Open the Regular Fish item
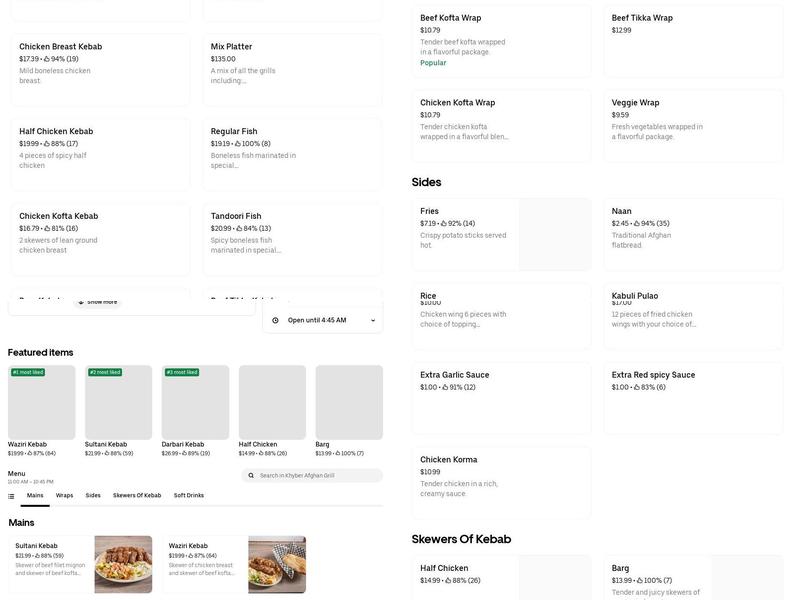Screen dimensions: 800x600 pyautogui.click(x=292, y=155)
